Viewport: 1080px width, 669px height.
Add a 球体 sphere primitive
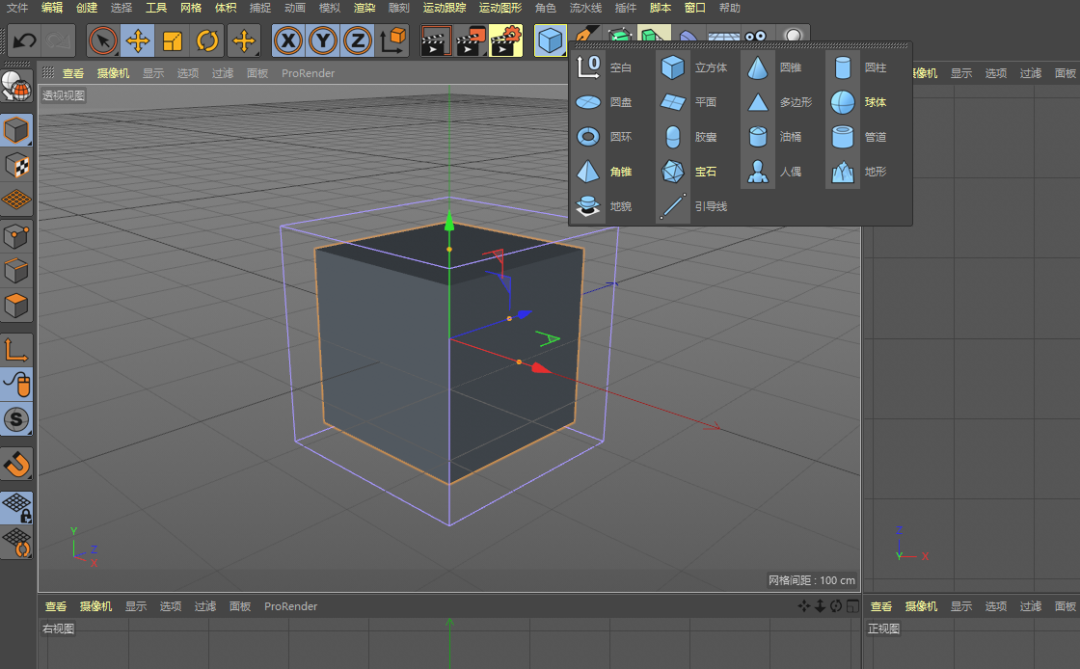pyautogui.click(x=858, y=102)
